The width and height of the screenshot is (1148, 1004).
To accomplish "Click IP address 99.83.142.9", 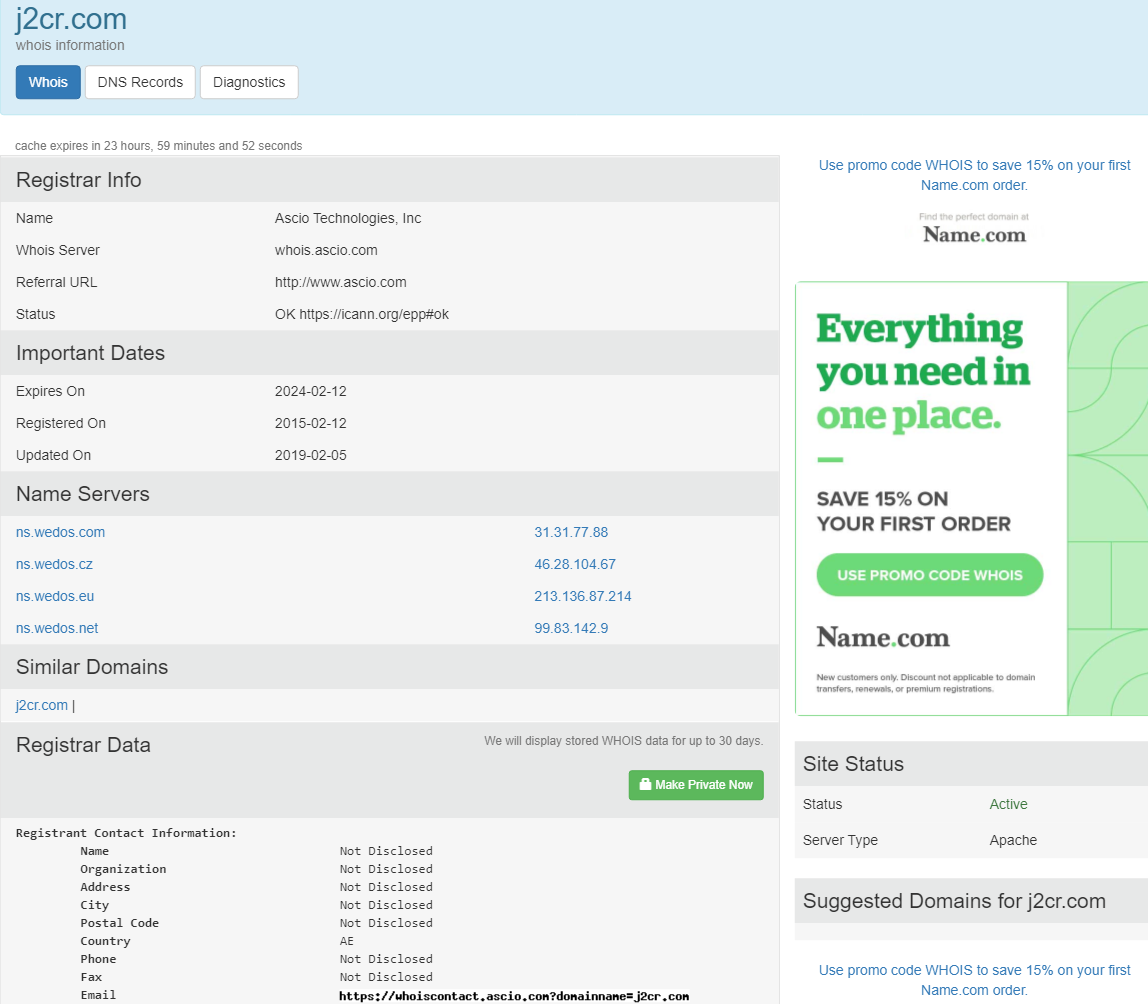I will [x=571, y=628].
